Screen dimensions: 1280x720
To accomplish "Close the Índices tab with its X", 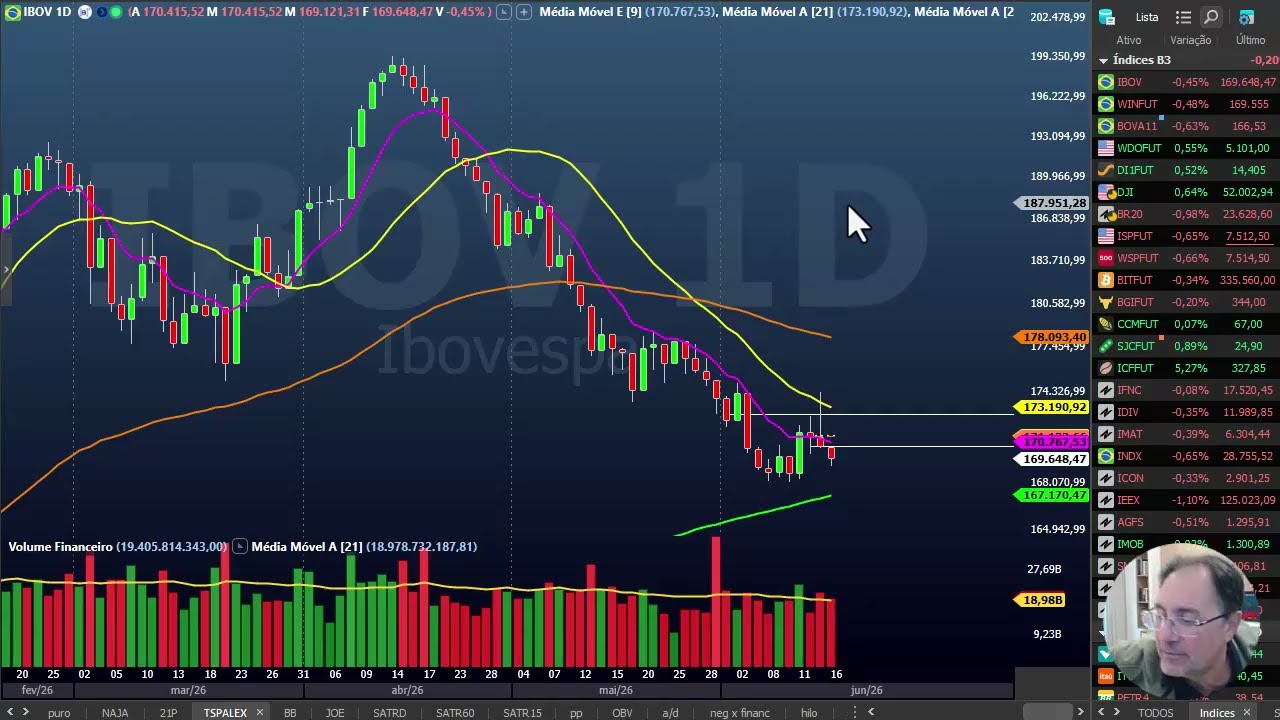I will [1247, 713].
